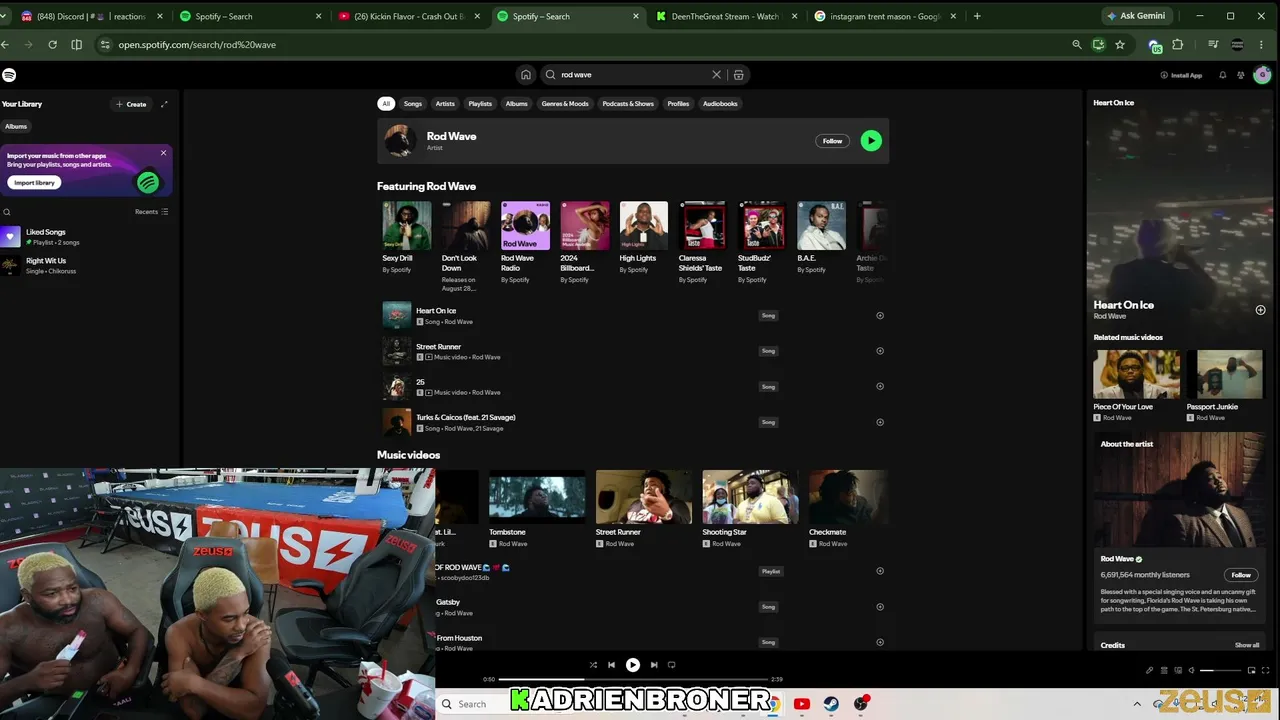This screenshot has height=720, width=1280.
Task: Add Heart On Ice row to Liked Songs
Action: (880, 316)
